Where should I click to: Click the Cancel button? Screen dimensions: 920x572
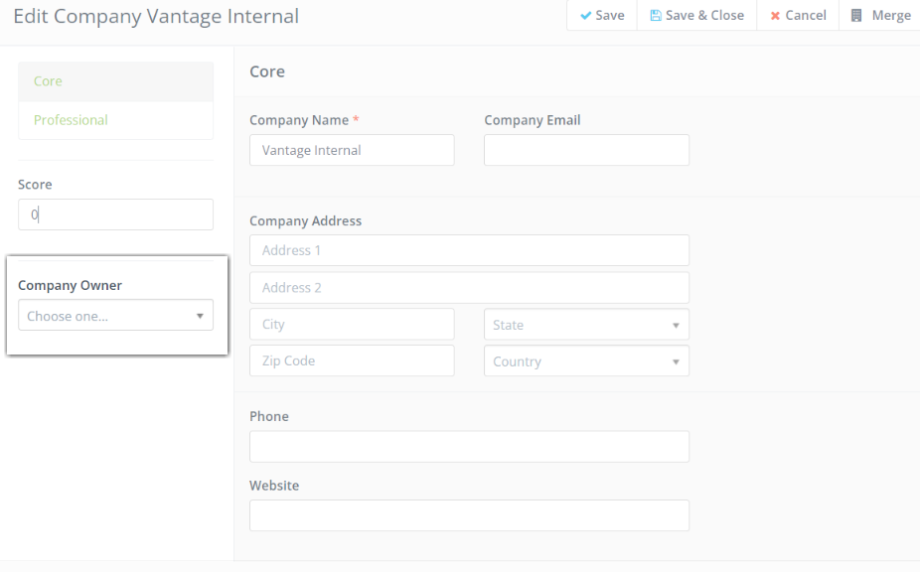[x=798, y=16]
